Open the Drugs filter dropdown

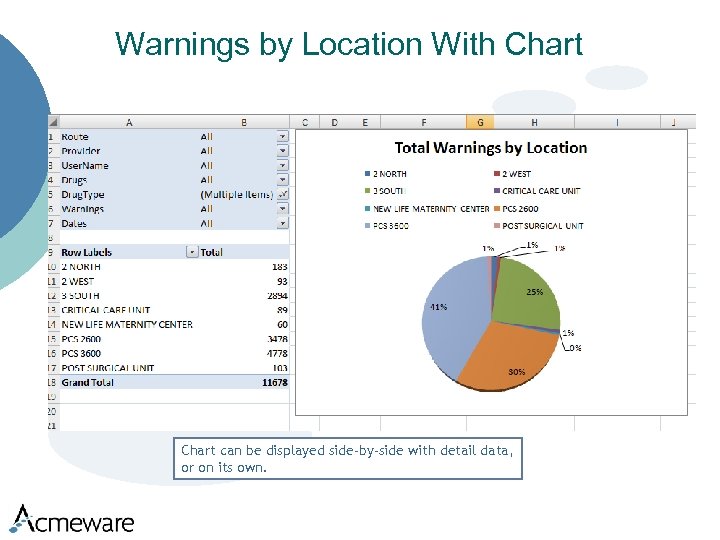click(x=282, y=180)
